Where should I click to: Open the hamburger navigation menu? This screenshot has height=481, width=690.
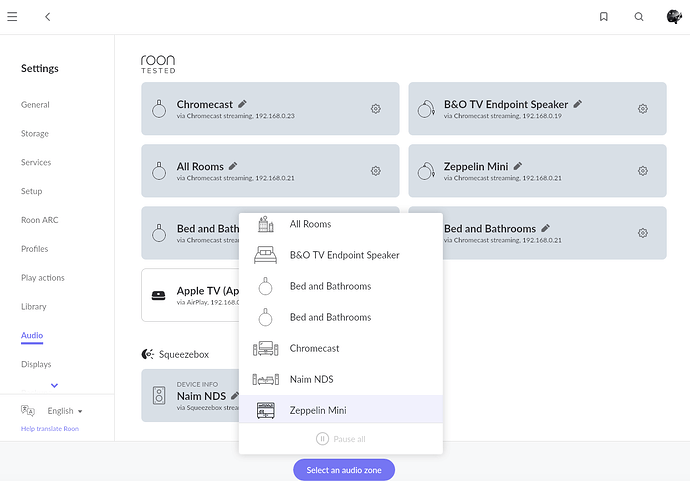pos(12,17)
